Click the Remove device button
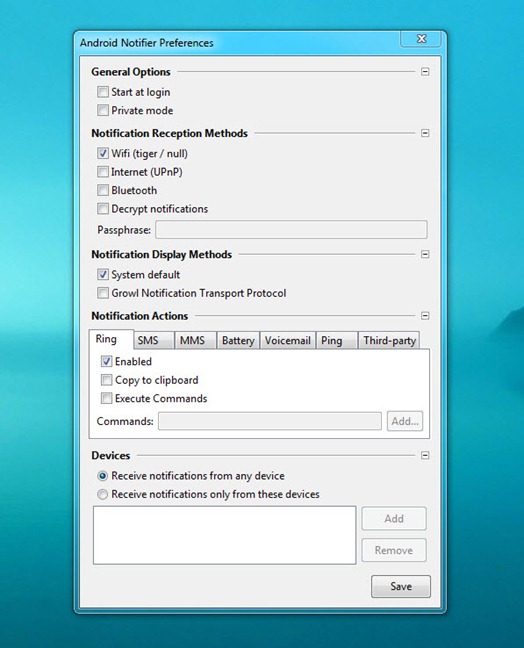This screenshot has height=648, width=524. coord(394,550)
